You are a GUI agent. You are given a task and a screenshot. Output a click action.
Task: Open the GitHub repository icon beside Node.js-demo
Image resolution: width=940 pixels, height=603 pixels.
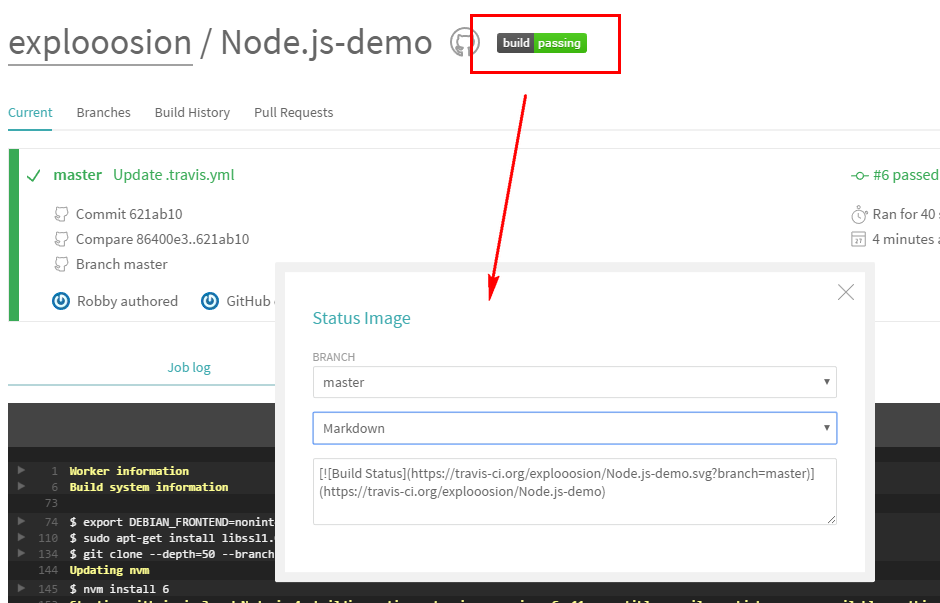[x=465, y=43]
